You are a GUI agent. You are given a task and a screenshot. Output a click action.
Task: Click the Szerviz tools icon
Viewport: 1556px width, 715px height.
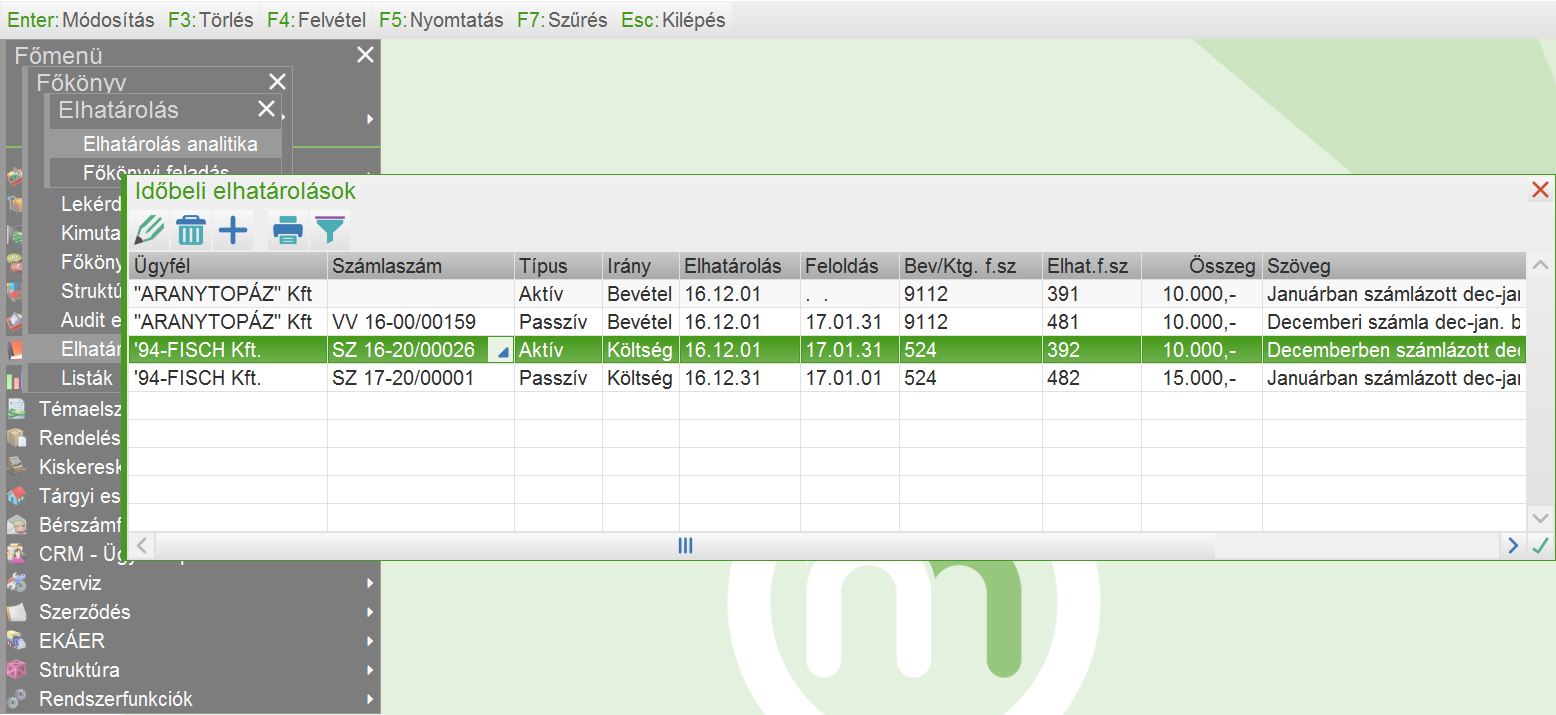pyautogui.click(x=16, y=583)
